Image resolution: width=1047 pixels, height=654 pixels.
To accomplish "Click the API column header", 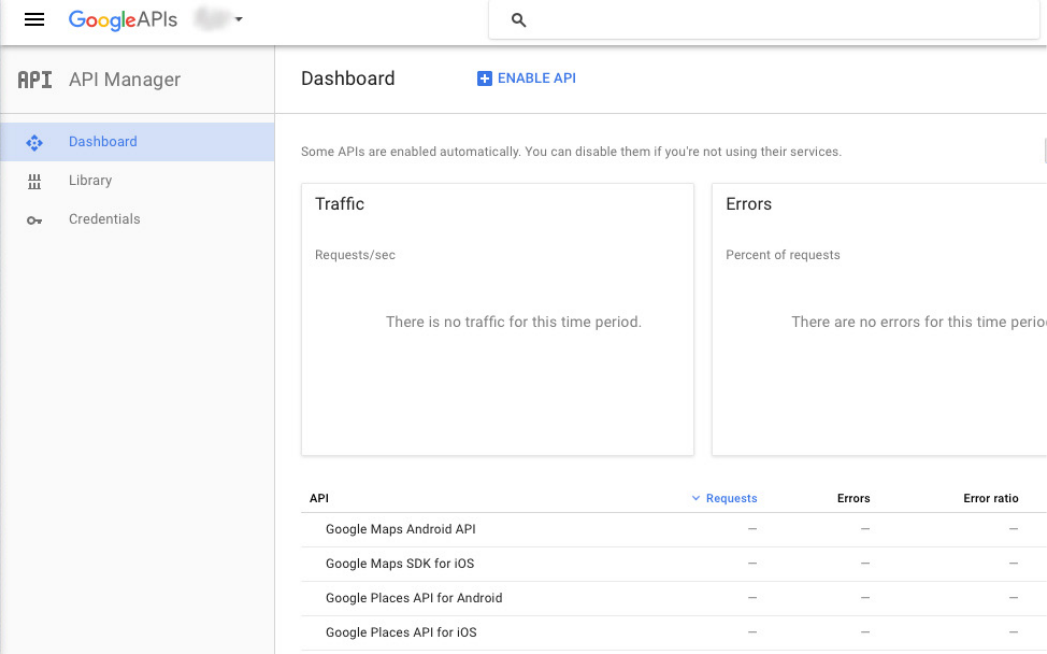I will coord(319,498).
